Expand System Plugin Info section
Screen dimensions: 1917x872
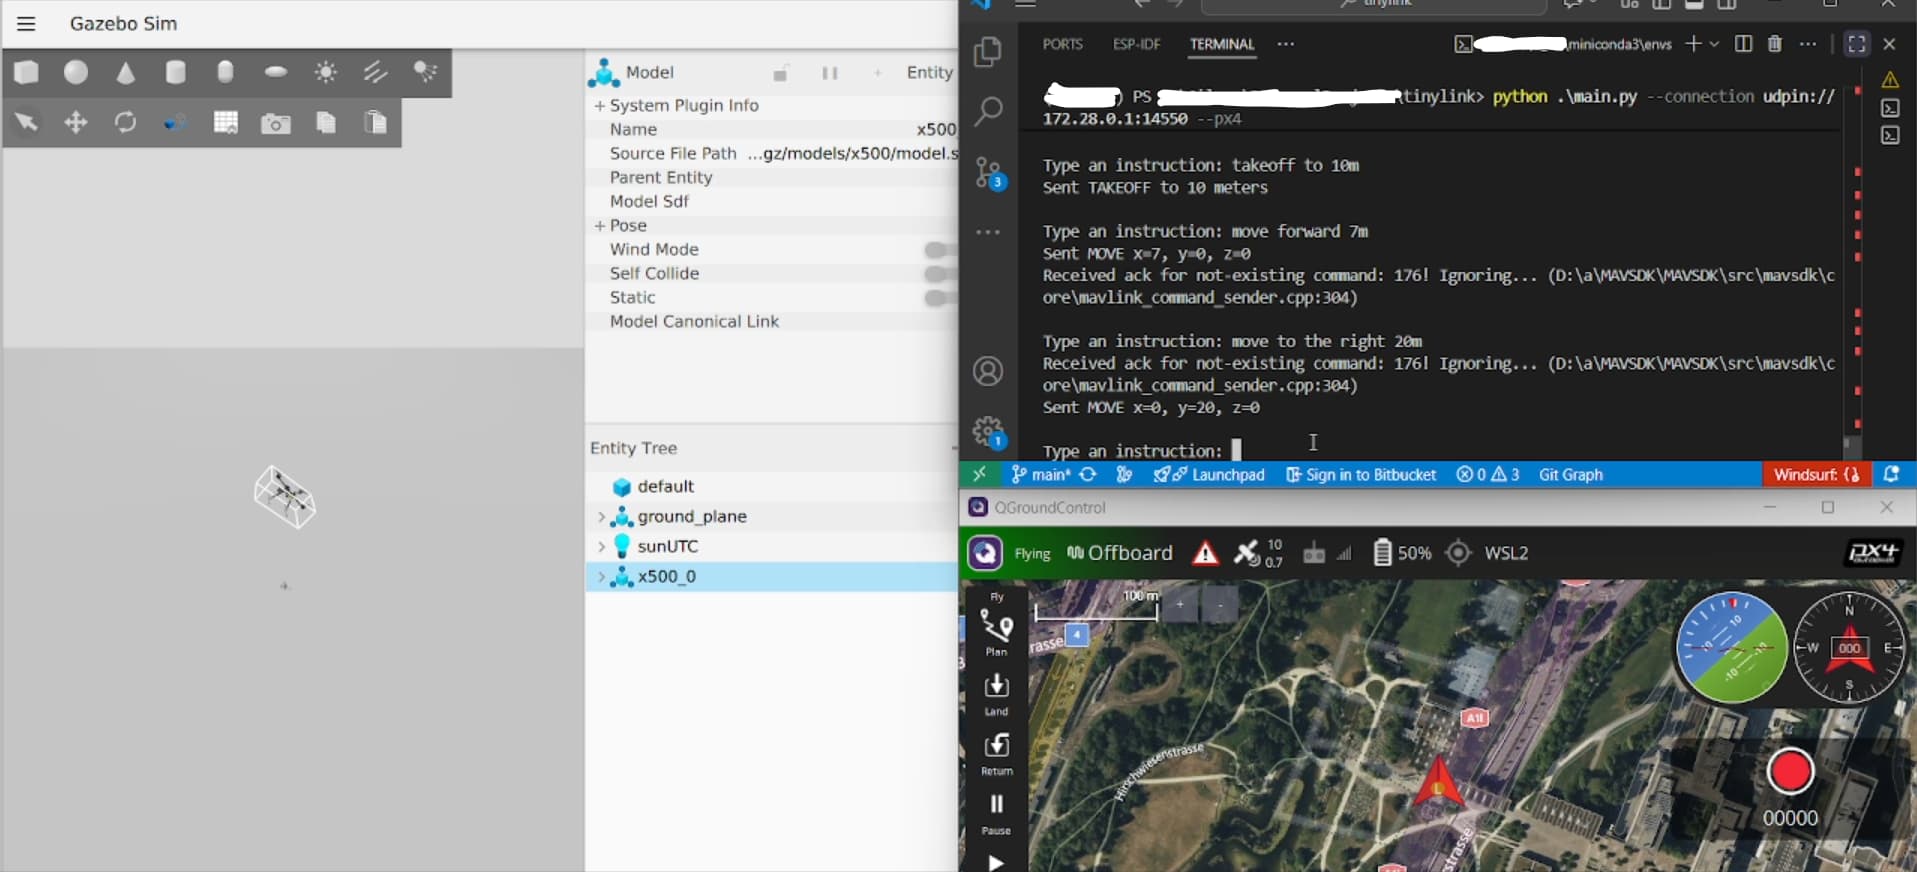(x=600, y=106)
